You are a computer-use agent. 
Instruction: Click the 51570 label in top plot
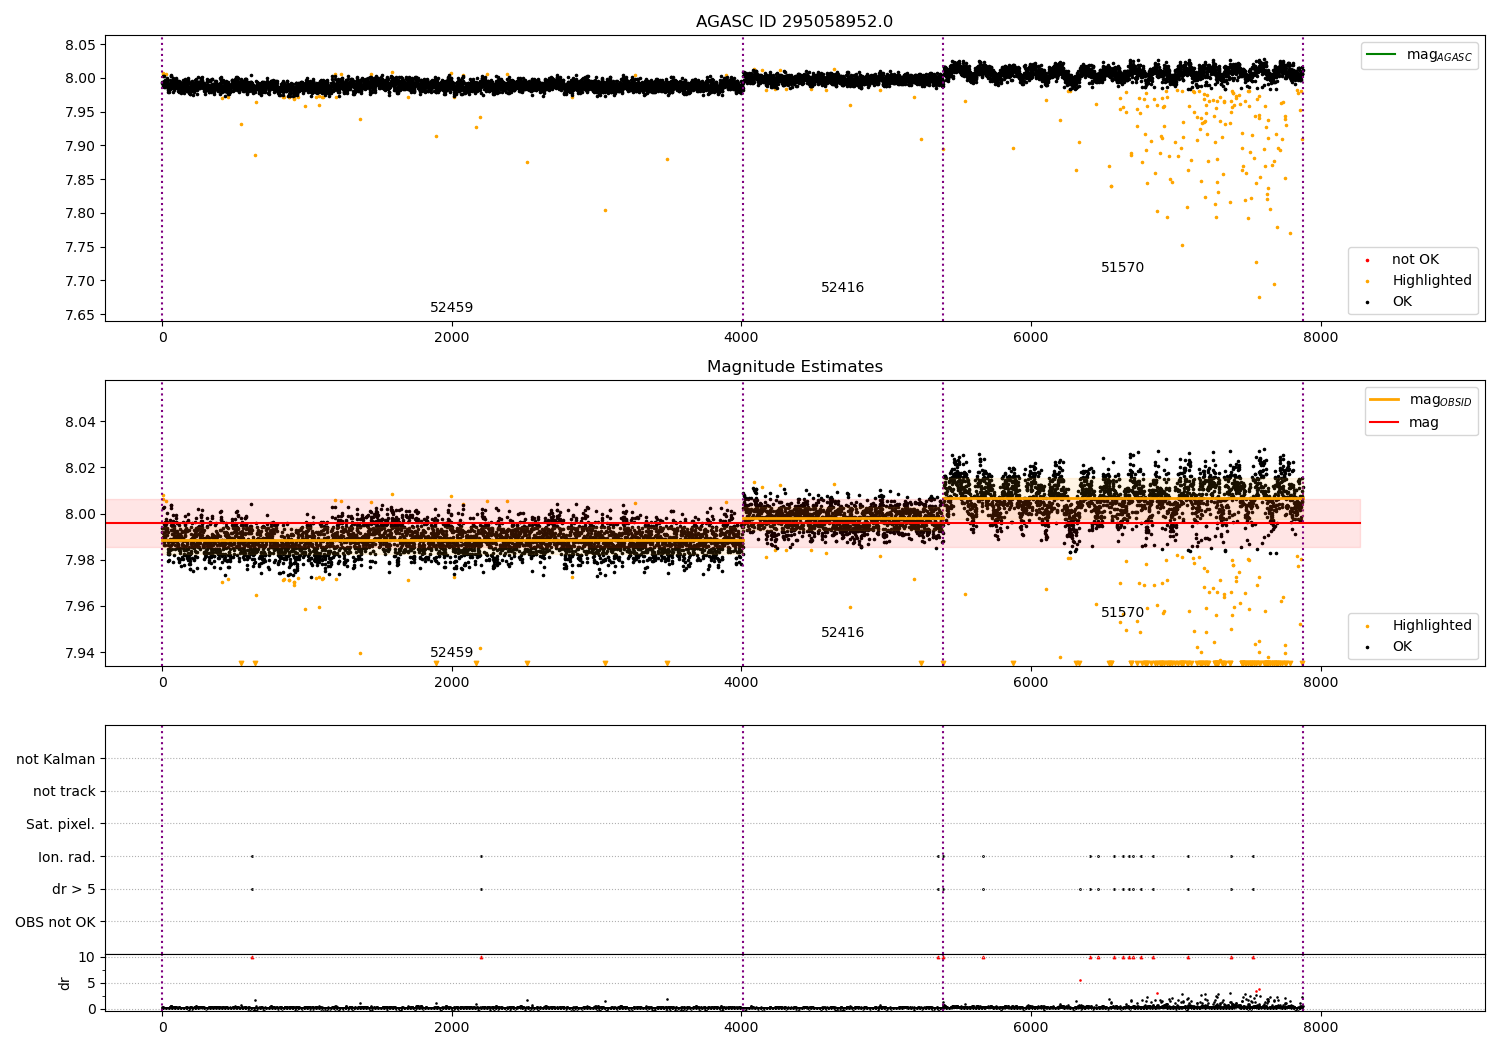(1122, 268)
